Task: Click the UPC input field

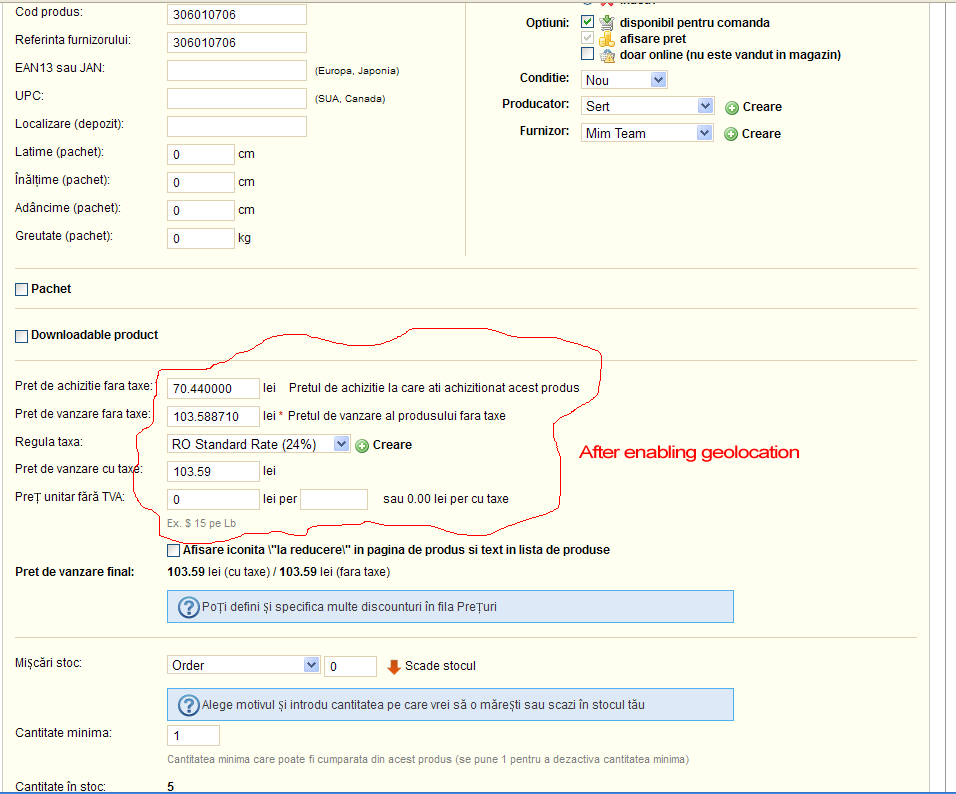Action: [237, 99]
